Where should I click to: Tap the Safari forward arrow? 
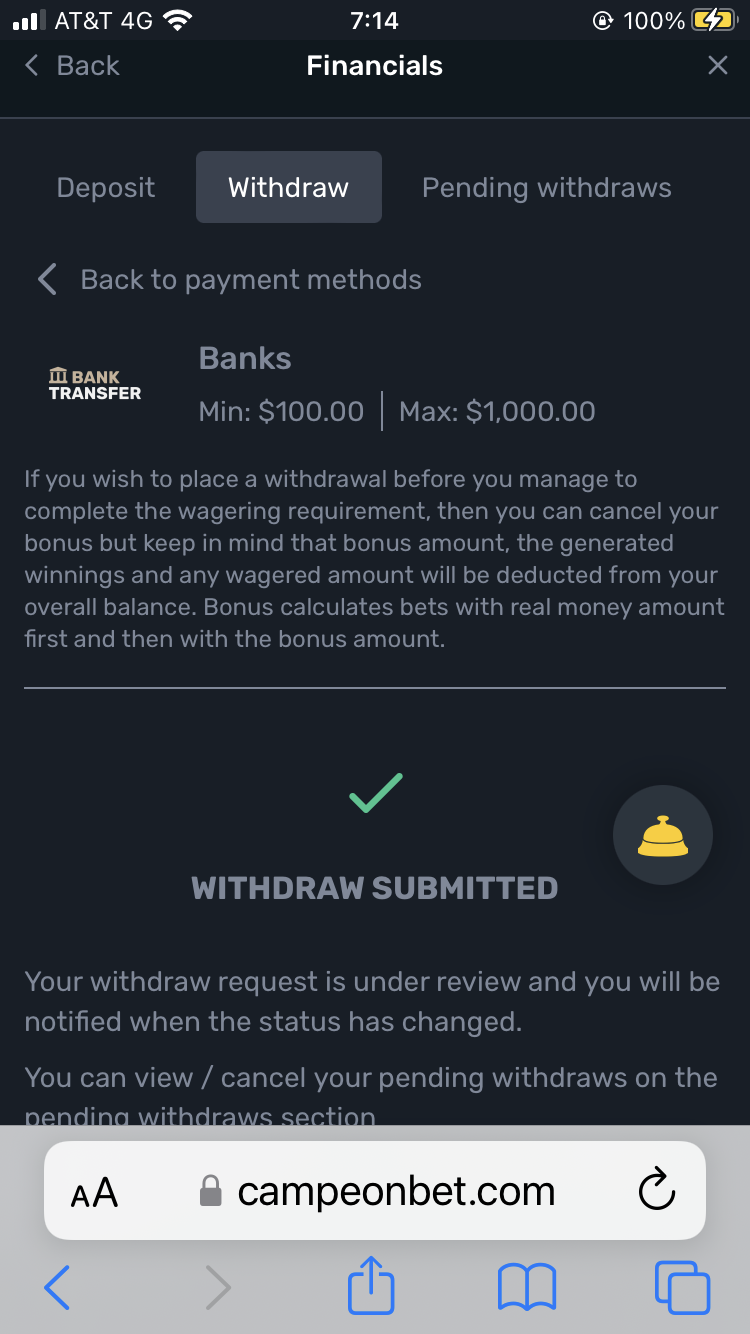pyautogui.click(x=217, y=1286)
